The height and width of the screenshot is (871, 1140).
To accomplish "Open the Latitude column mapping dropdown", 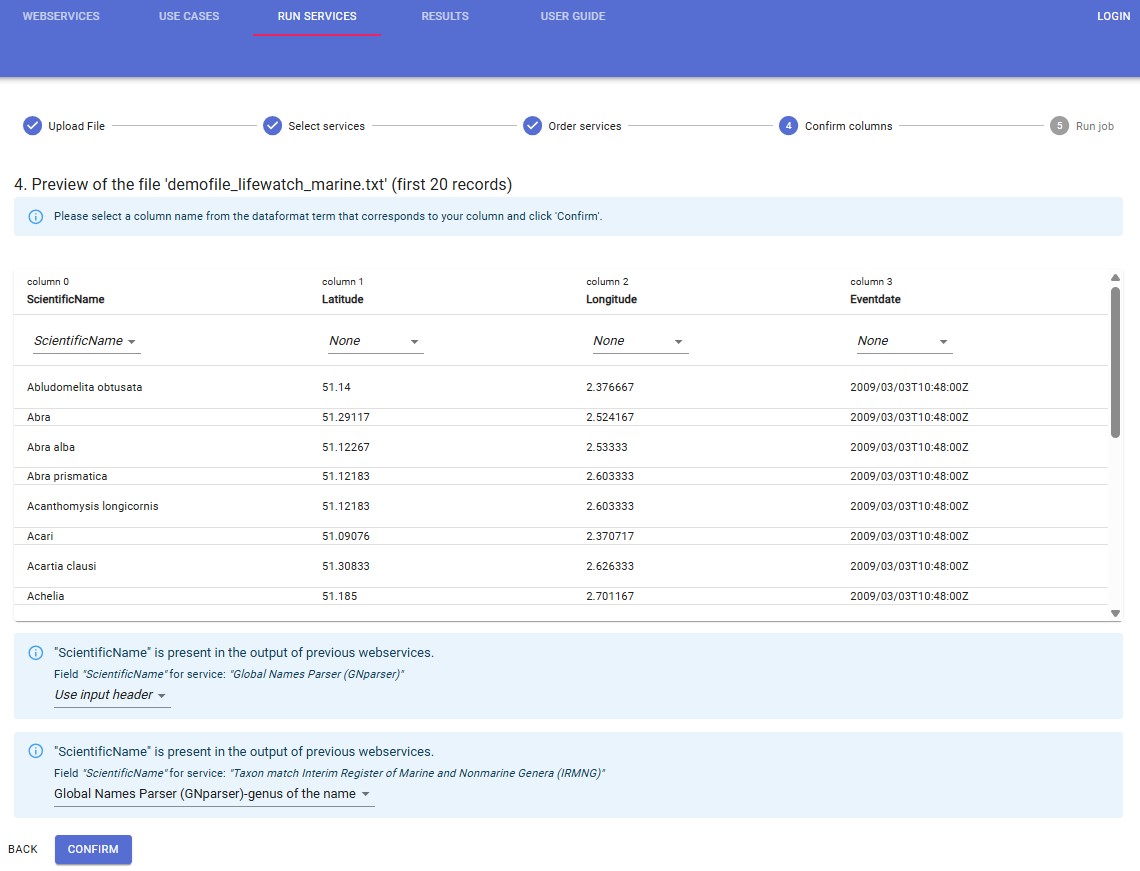I will [x=375, y=341].
